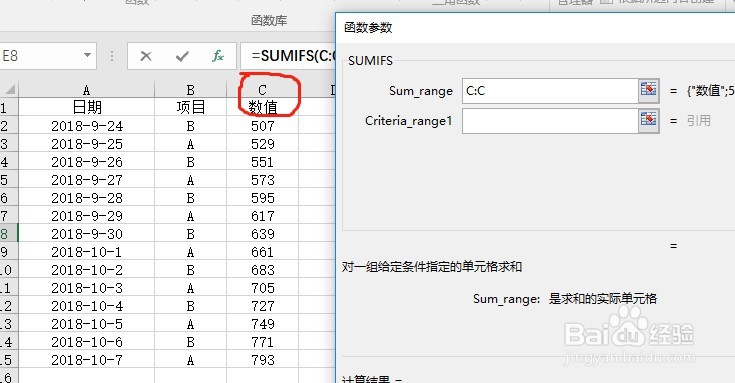Click date cell 2018-9-25
The height and width of the screenshot is (383, 735).
(x=86, y=143)
